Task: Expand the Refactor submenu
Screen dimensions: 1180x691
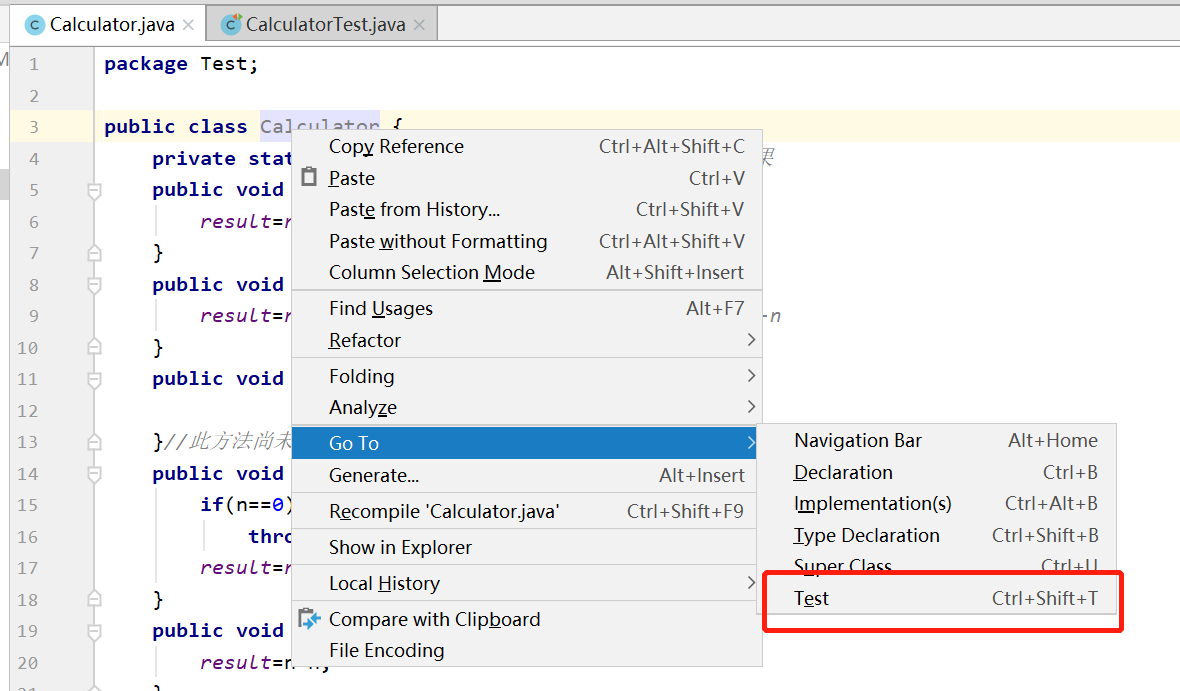Action: (x=527, y=340)
